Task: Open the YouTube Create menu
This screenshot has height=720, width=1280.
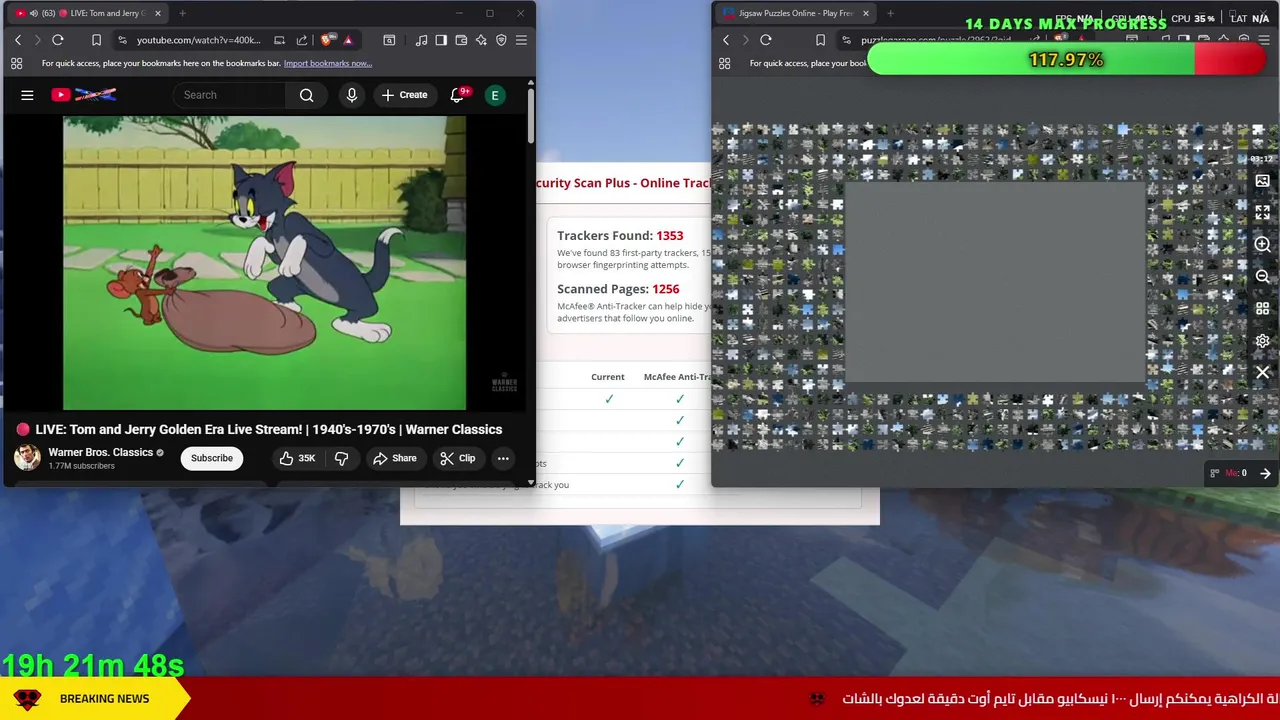Action: [x=404, y=95]
